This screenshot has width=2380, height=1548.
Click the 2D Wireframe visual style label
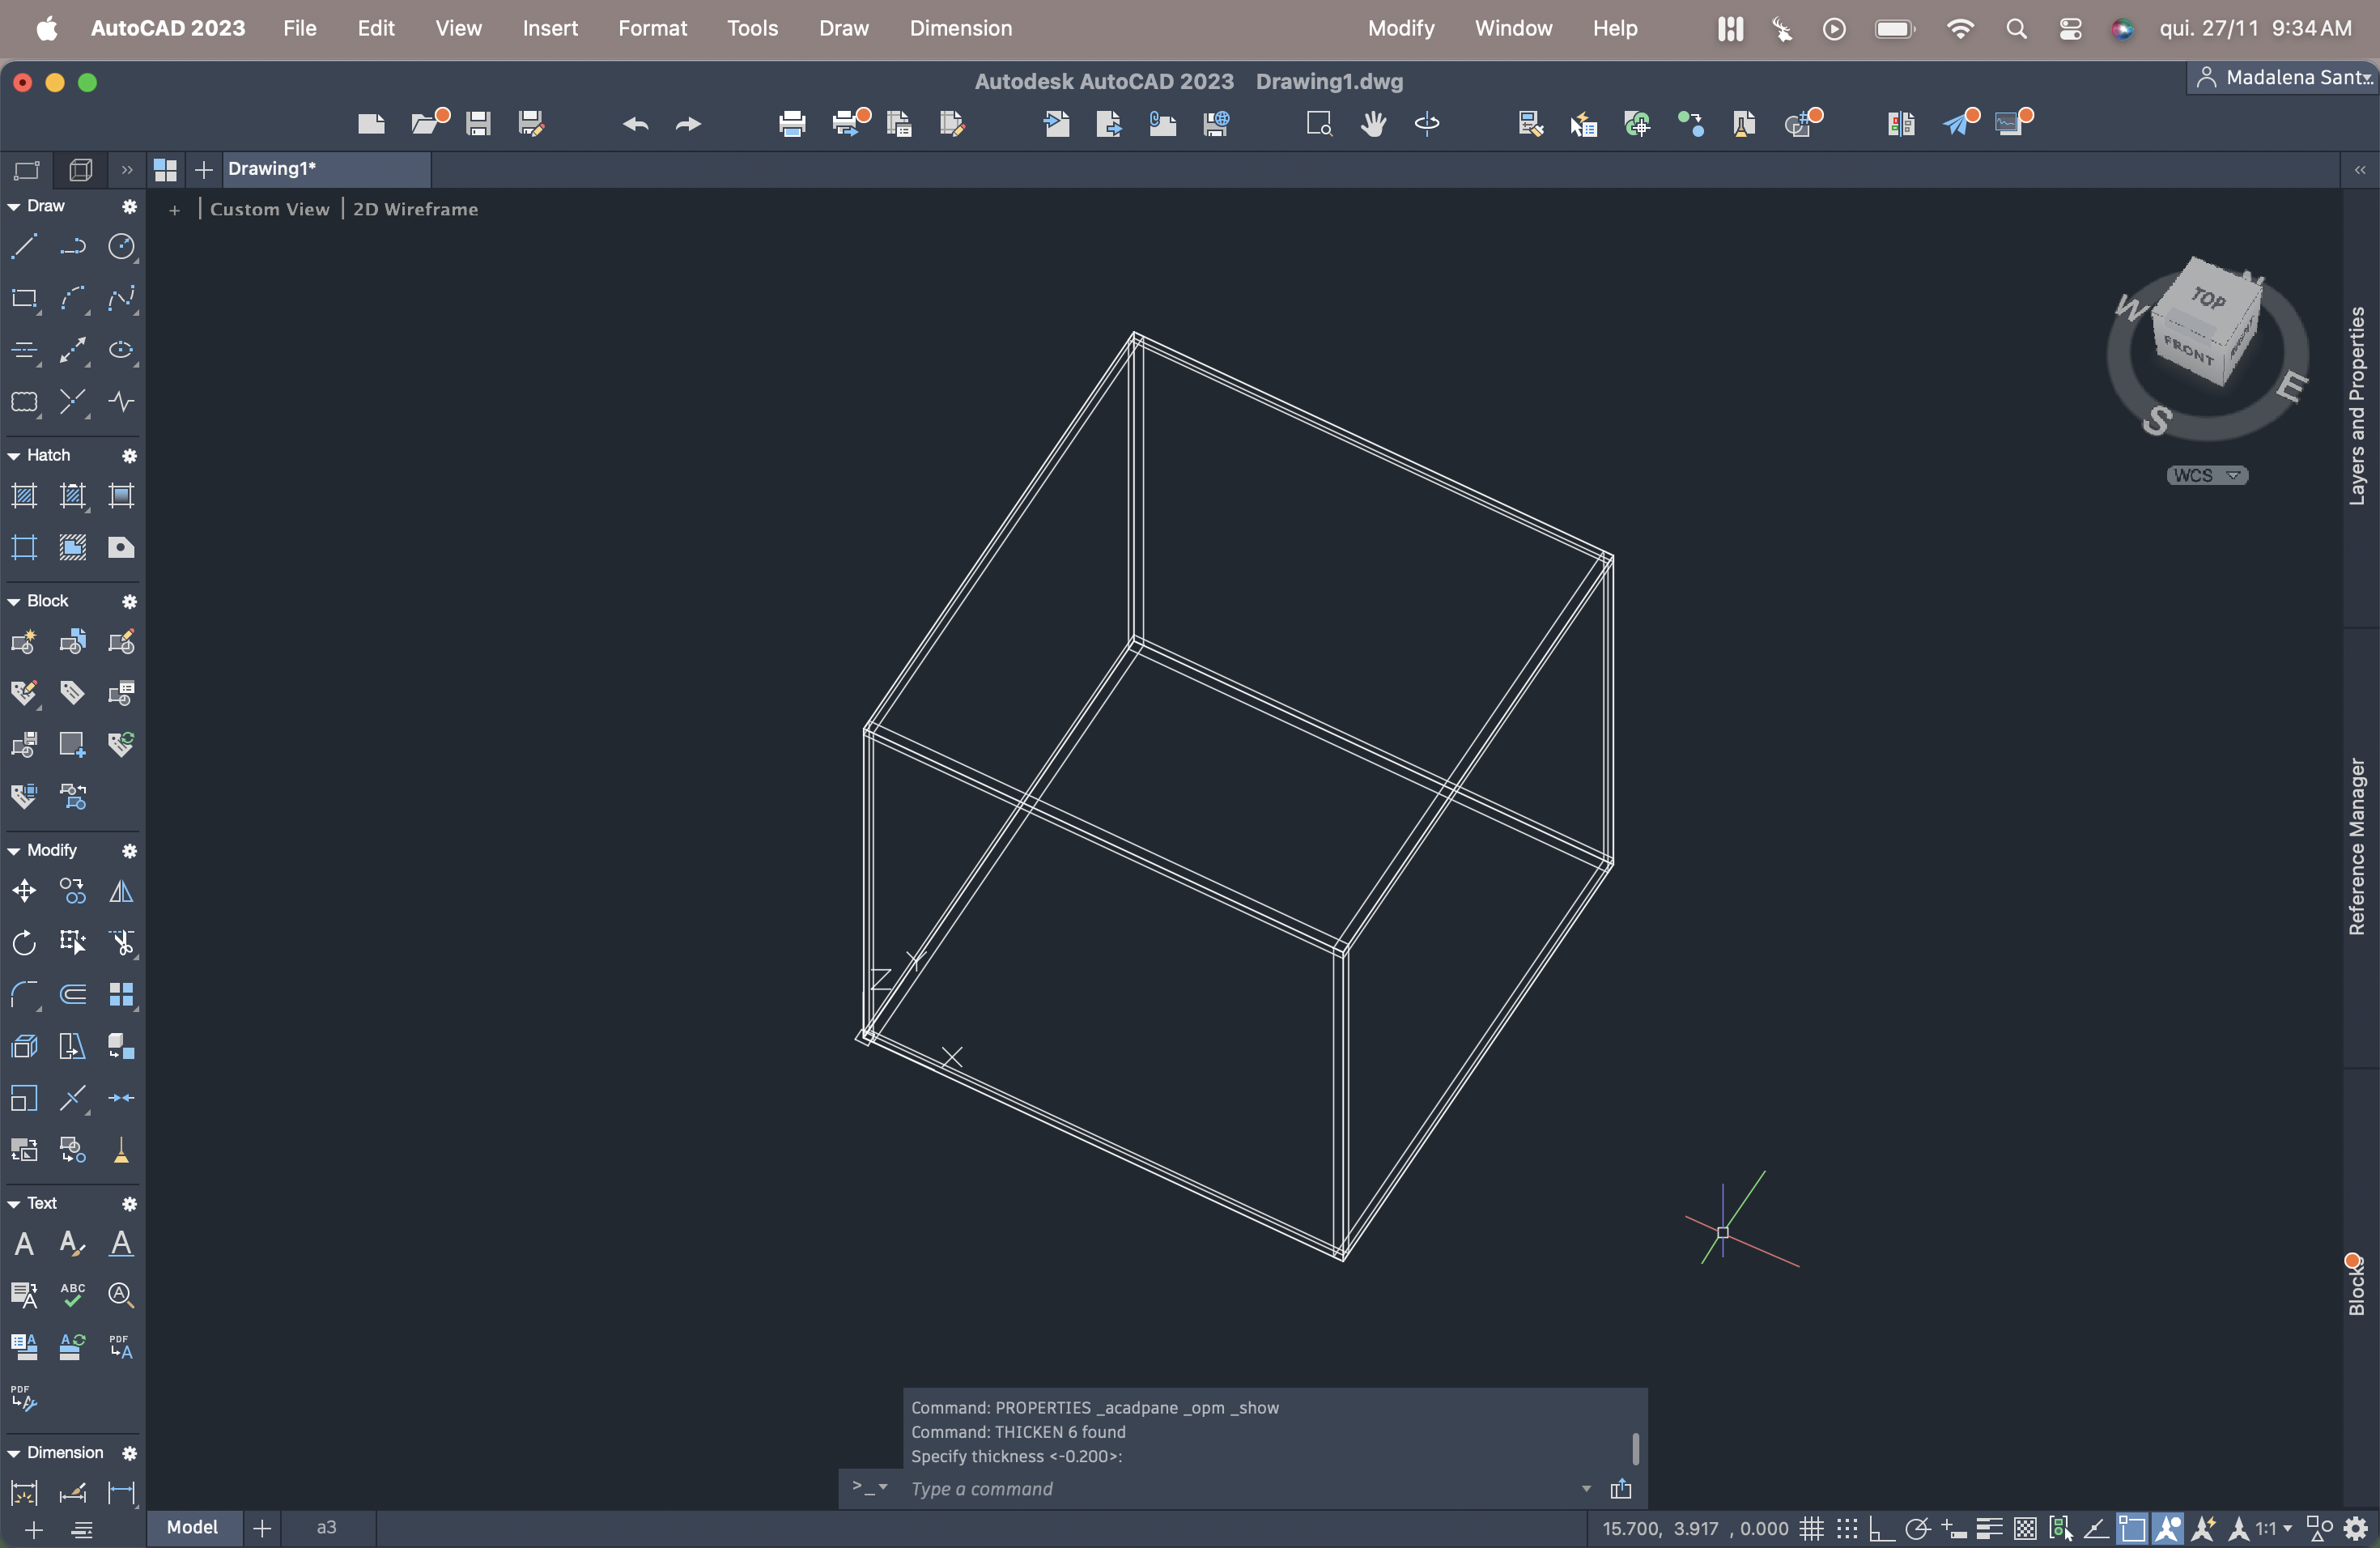(415, 209)
